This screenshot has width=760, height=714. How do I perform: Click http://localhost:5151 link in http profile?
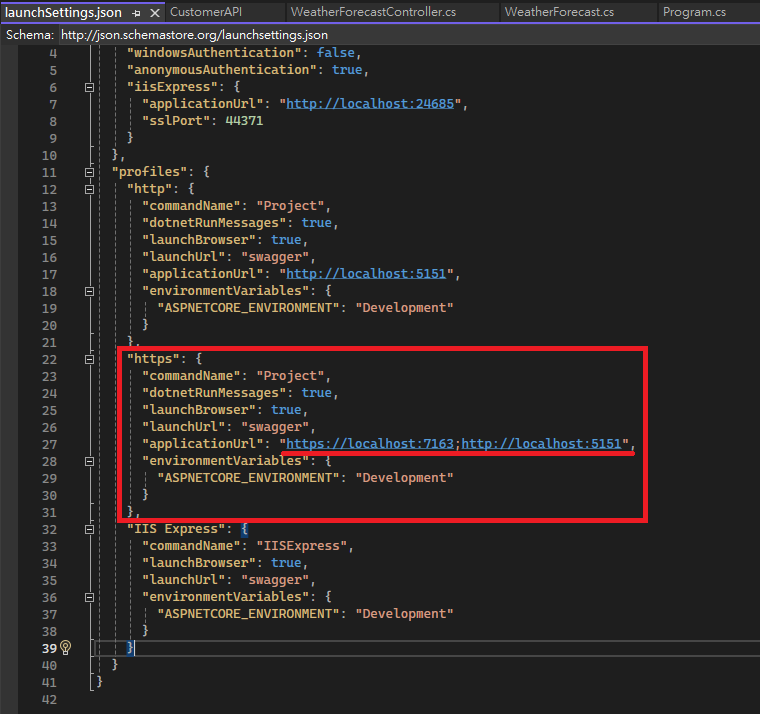pyautogui.click(x=371, y=274)
